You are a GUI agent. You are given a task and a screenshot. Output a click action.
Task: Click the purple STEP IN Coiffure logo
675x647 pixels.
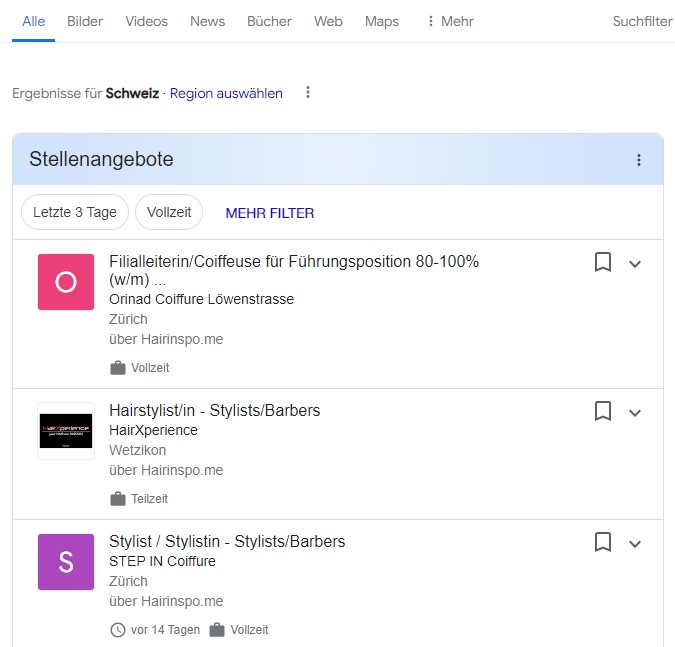click(66, 562)
